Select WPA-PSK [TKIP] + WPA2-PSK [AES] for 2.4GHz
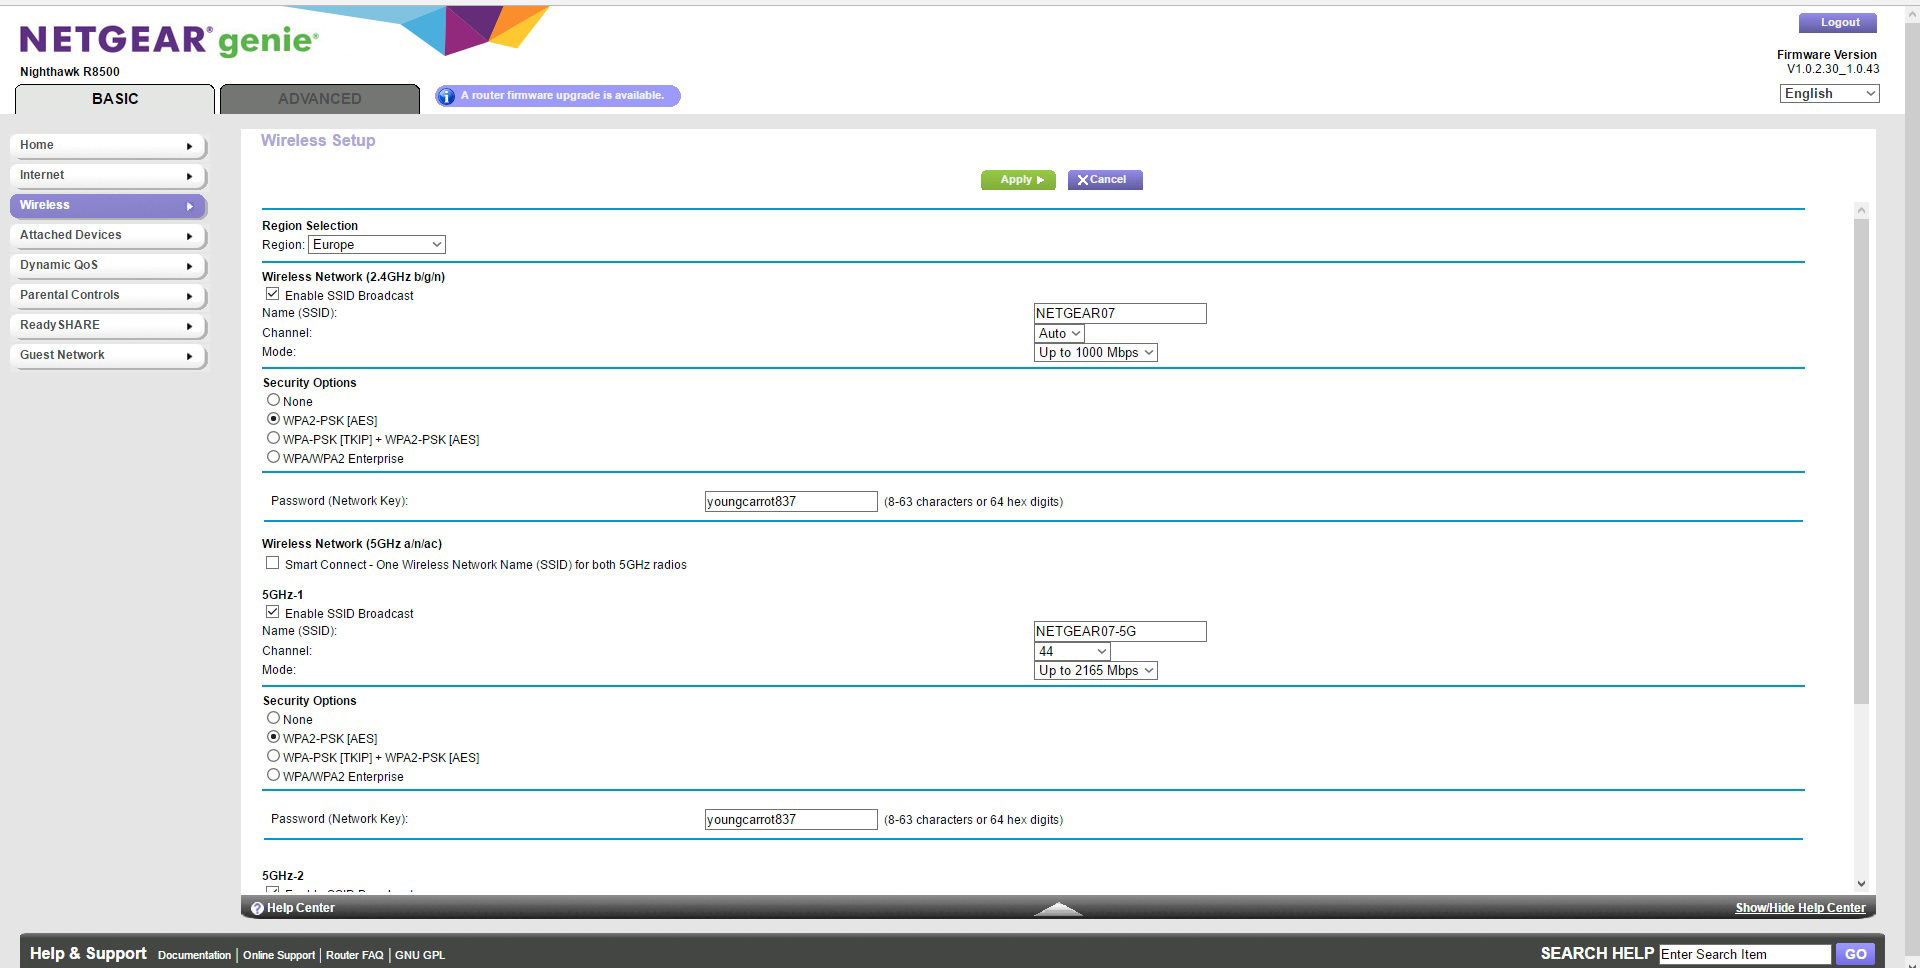The image size is (1920, 968). 273,438
